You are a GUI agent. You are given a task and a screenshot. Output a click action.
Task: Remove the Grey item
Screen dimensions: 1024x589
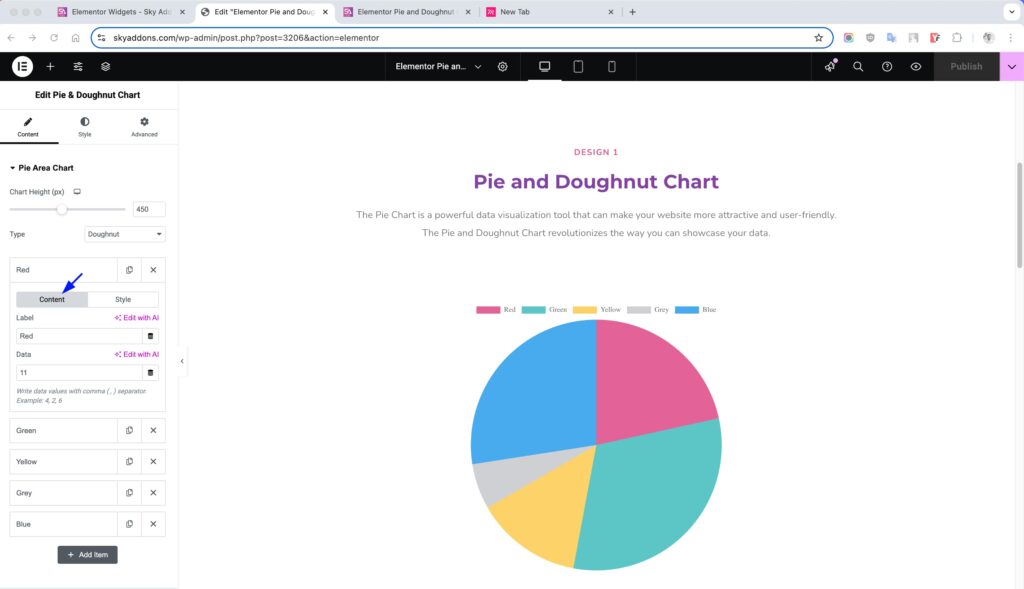(153, 493)
